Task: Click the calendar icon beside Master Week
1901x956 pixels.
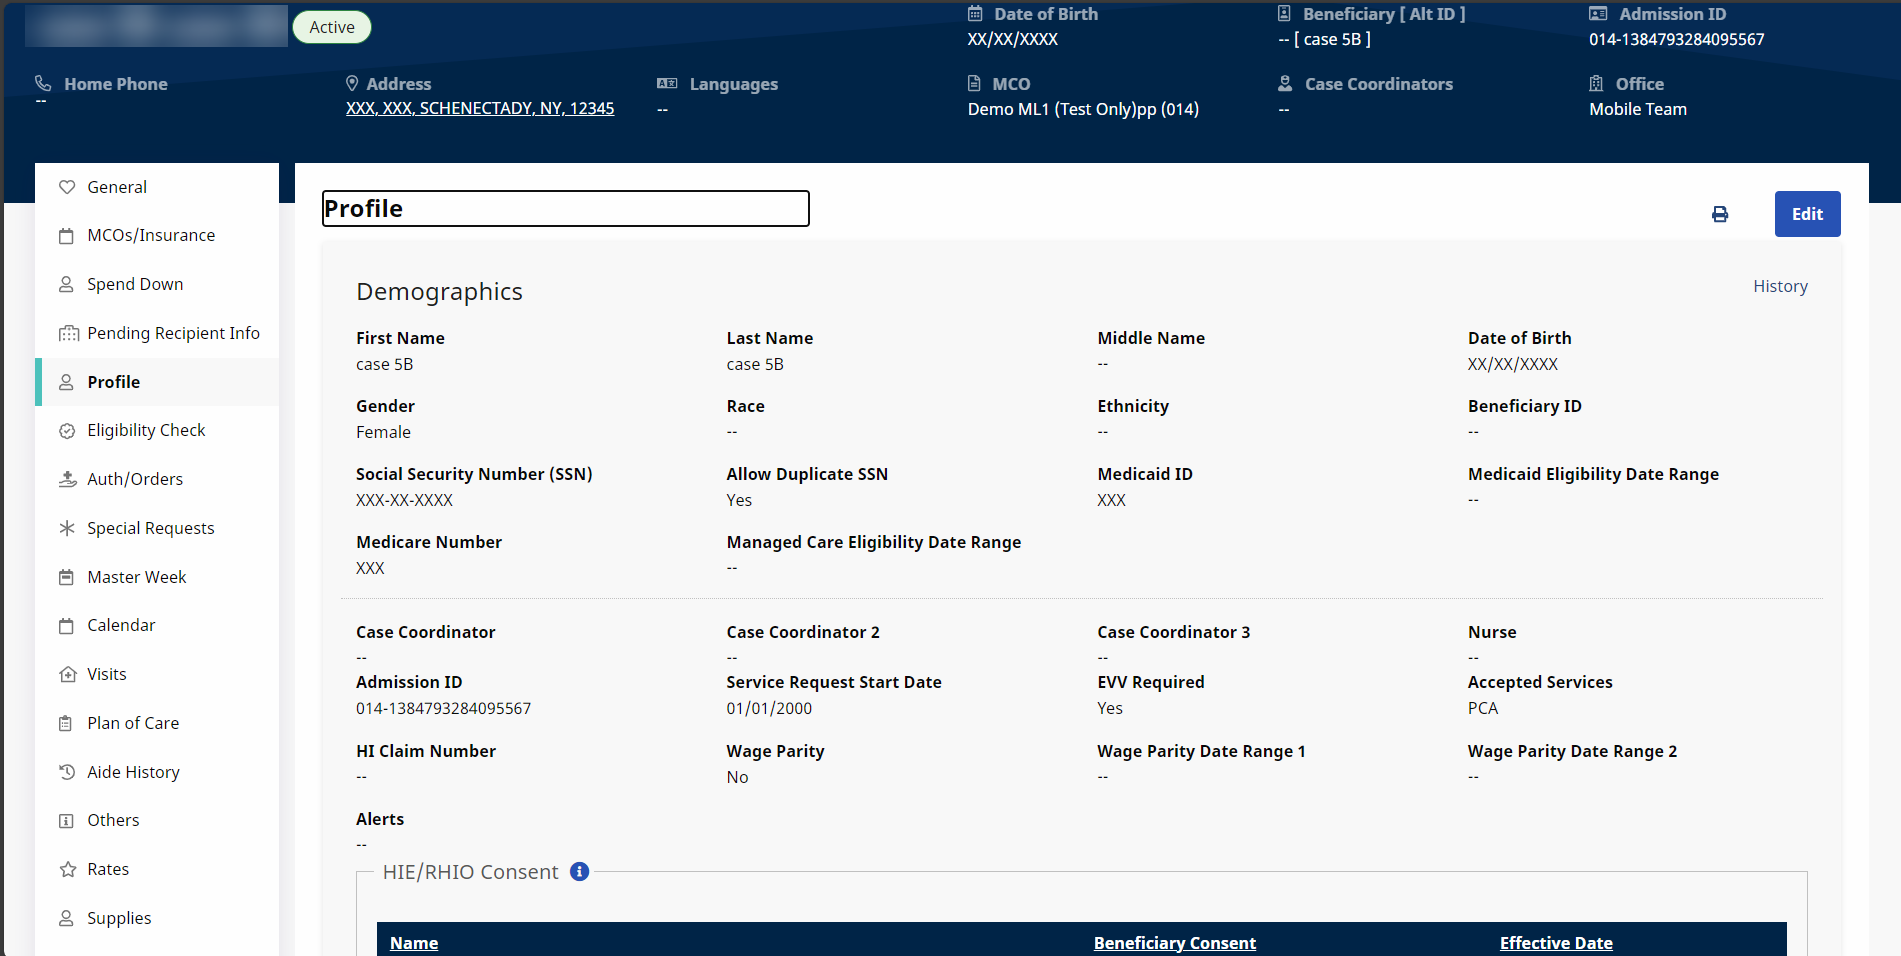Action: click(67, 577)
